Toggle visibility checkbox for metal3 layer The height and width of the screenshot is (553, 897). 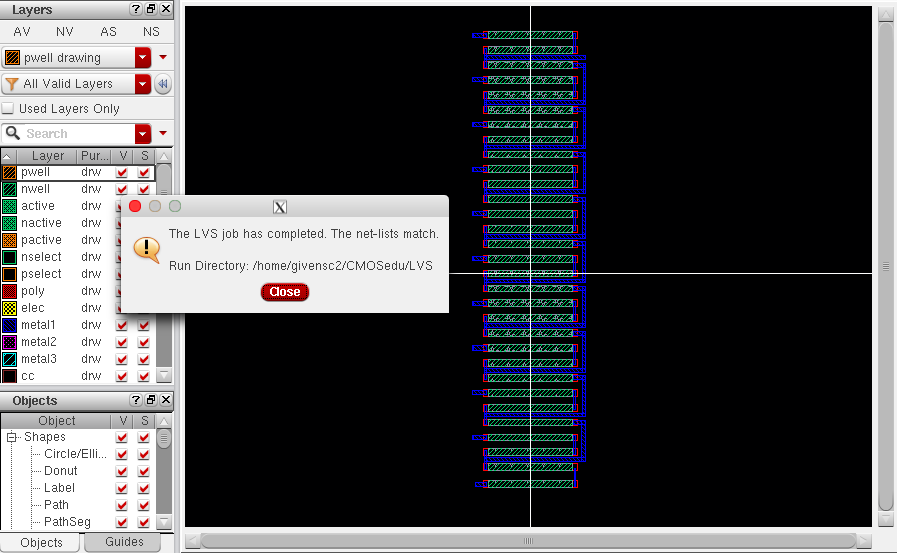[121, 359]
